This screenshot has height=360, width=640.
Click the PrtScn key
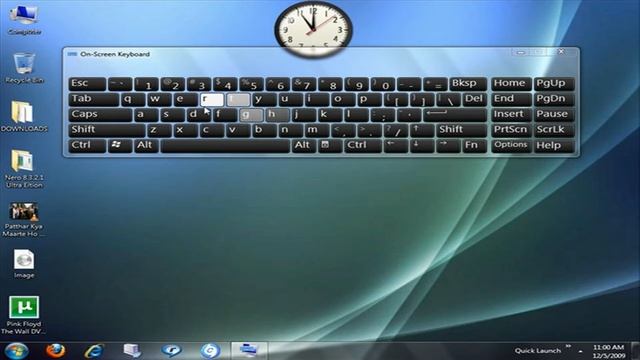(x=511, y=130)
